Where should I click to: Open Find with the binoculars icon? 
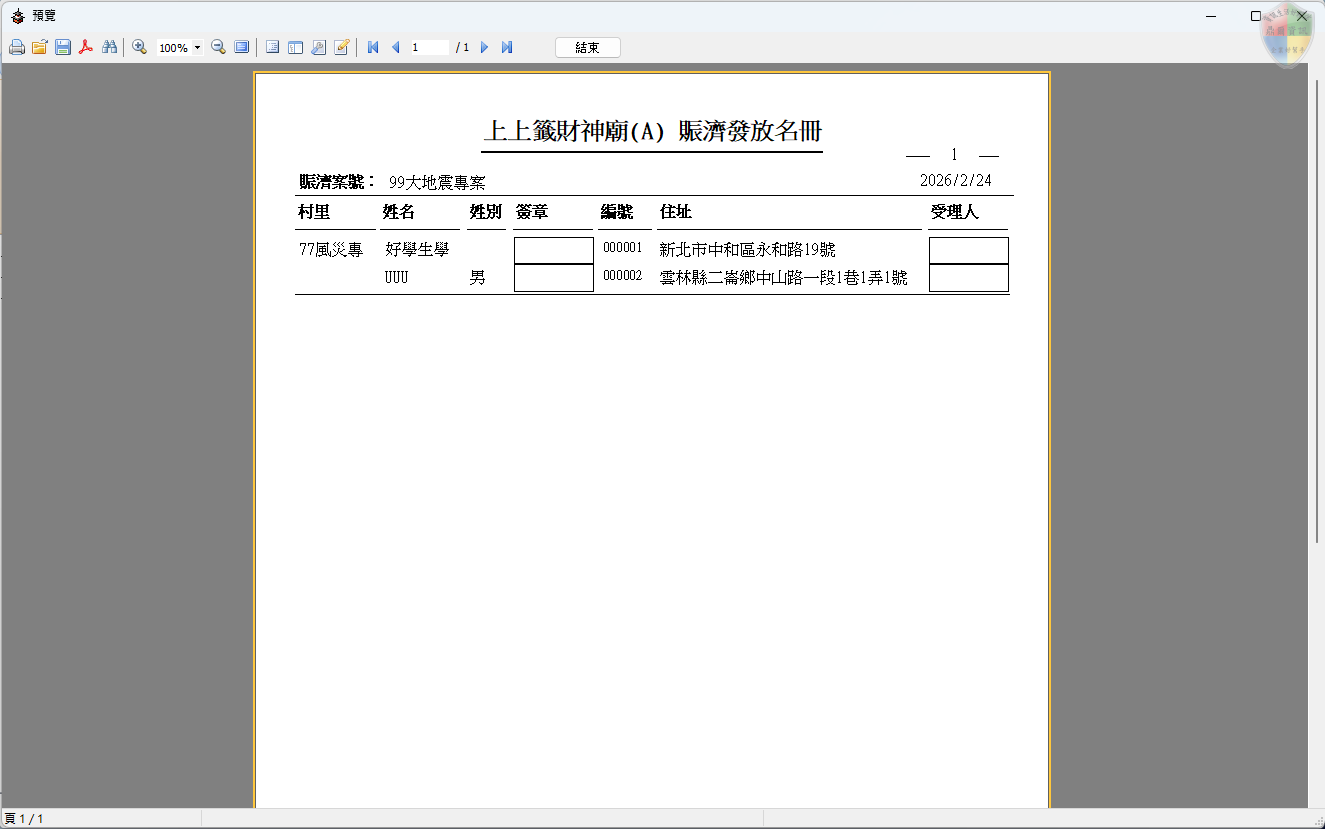110,47
